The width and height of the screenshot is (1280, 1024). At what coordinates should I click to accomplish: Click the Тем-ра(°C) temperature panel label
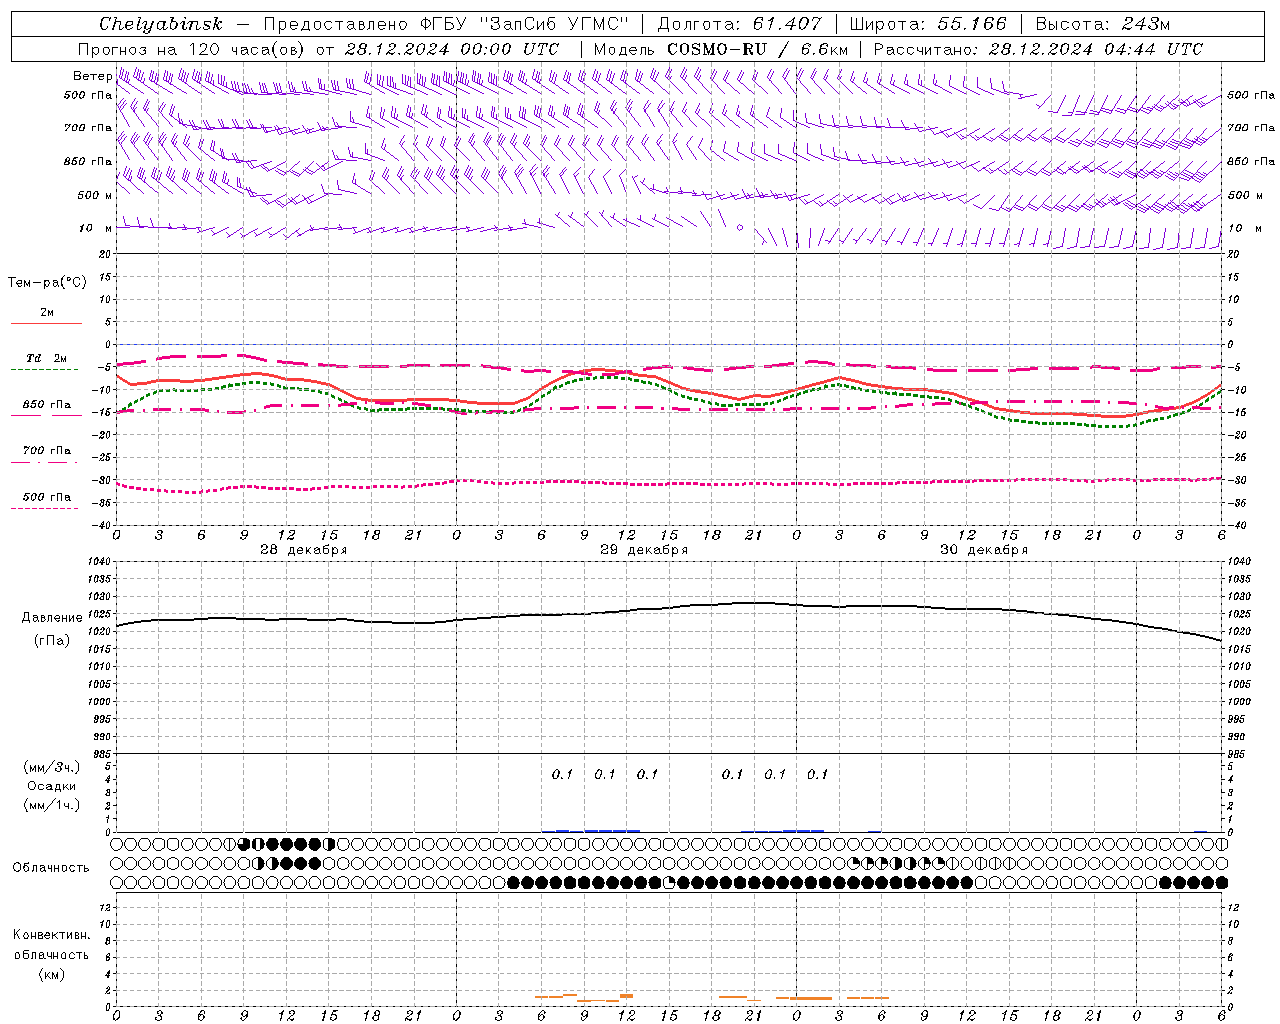[47, 283]
